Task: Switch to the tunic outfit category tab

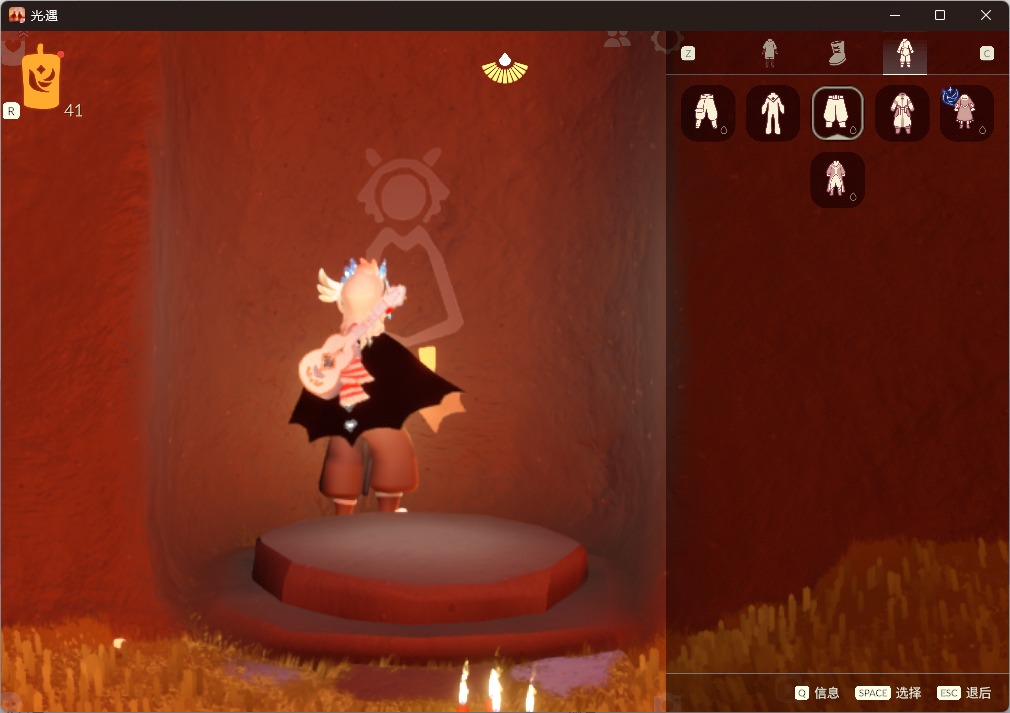Action: 769,53
